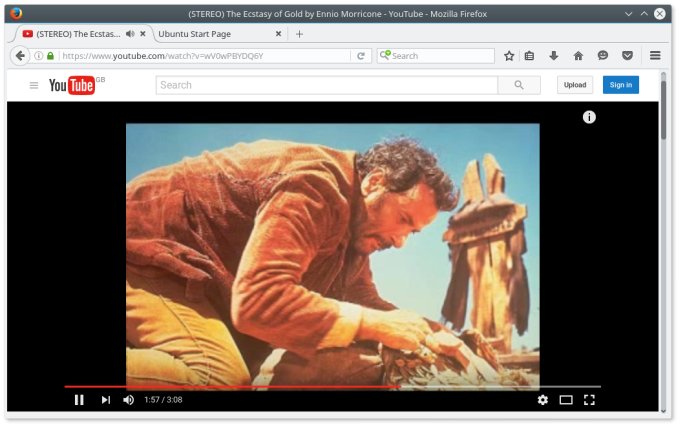Open the YouTube guide hamburger menu
680x427 pixels.
point(34,85)
